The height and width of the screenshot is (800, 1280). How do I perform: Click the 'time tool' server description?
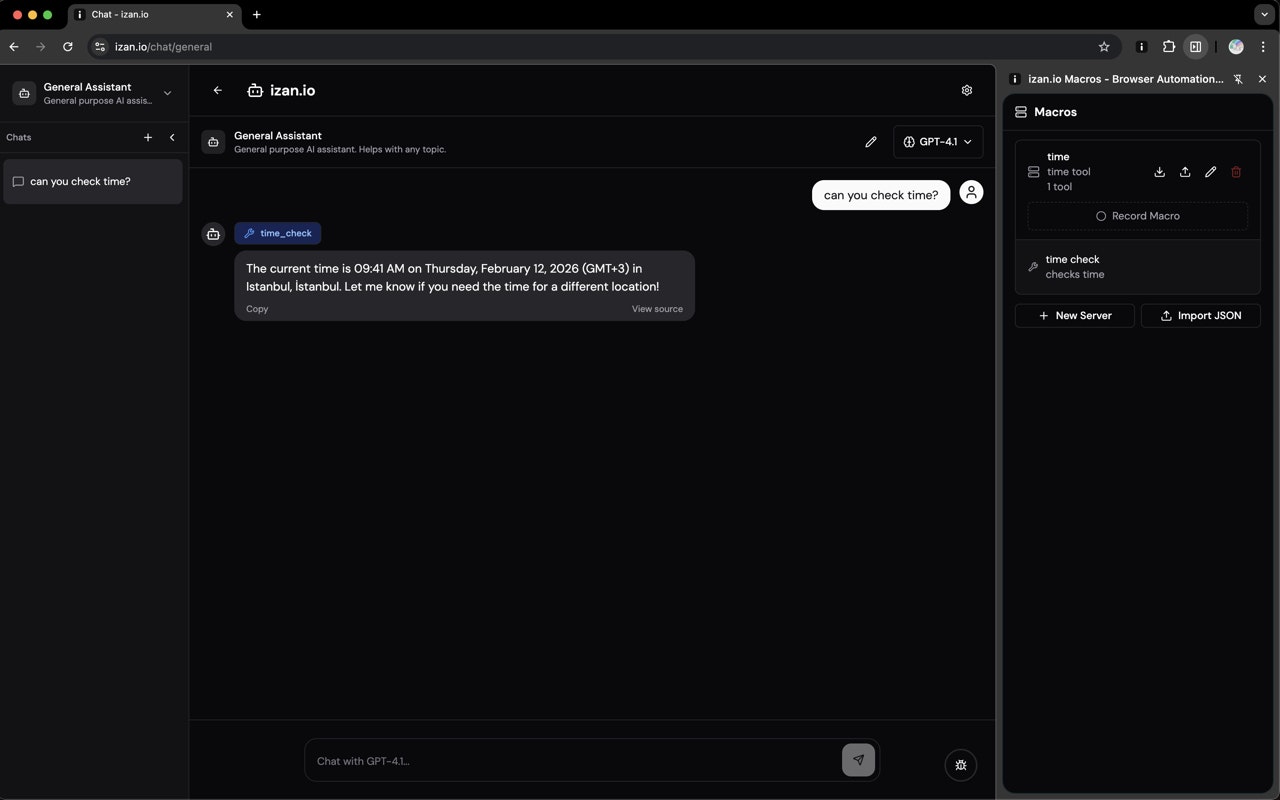[1068, 172]
